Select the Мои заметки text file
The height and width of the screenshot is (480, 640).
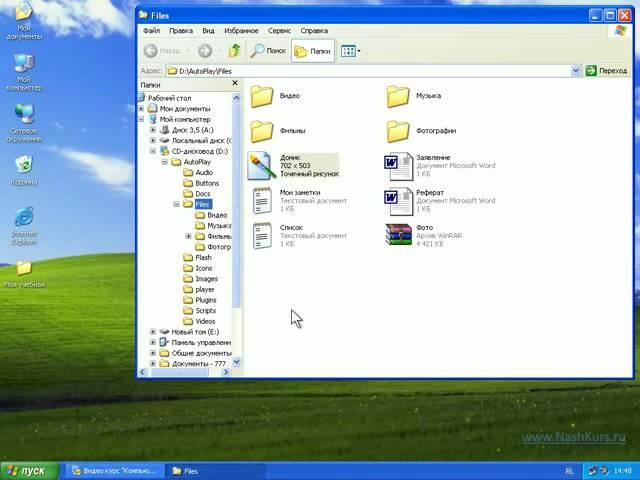[262, 200]
